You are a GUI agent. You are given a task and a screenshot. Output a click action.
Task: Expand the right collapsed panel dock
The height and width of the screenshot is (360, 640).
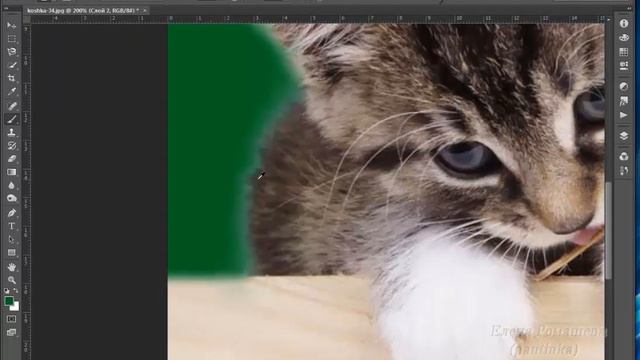point(629,8)
